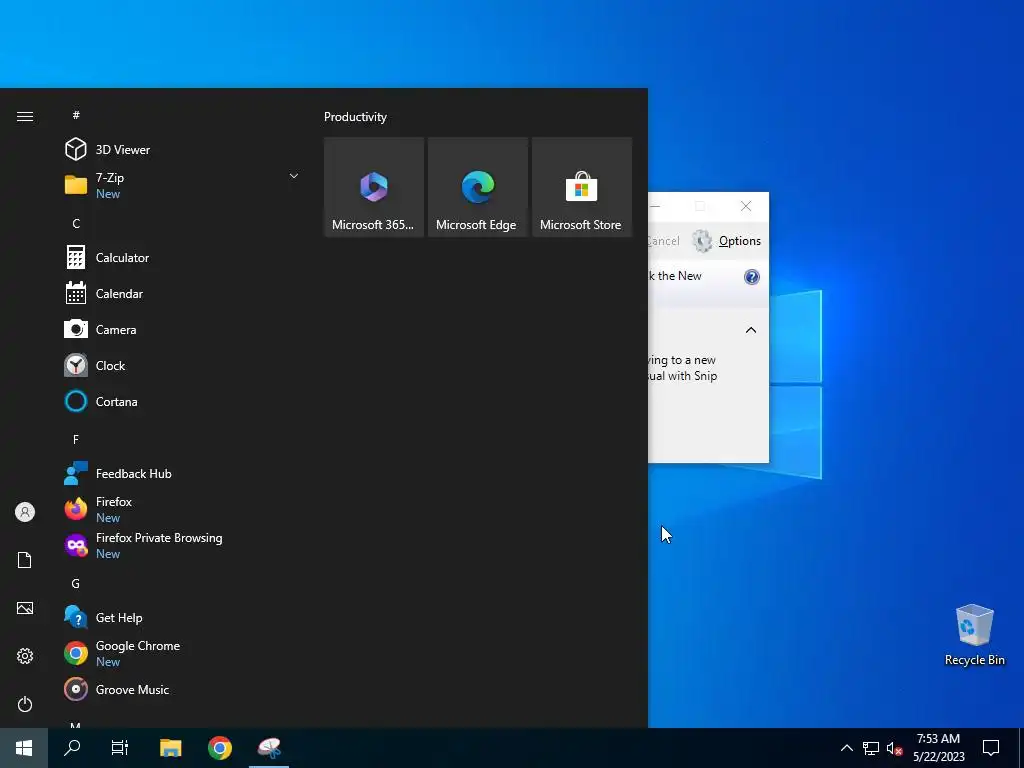Open Feedback Hub
Image resolution: width=1024 pixels, height=768 pixels.
tap(183, 473)
